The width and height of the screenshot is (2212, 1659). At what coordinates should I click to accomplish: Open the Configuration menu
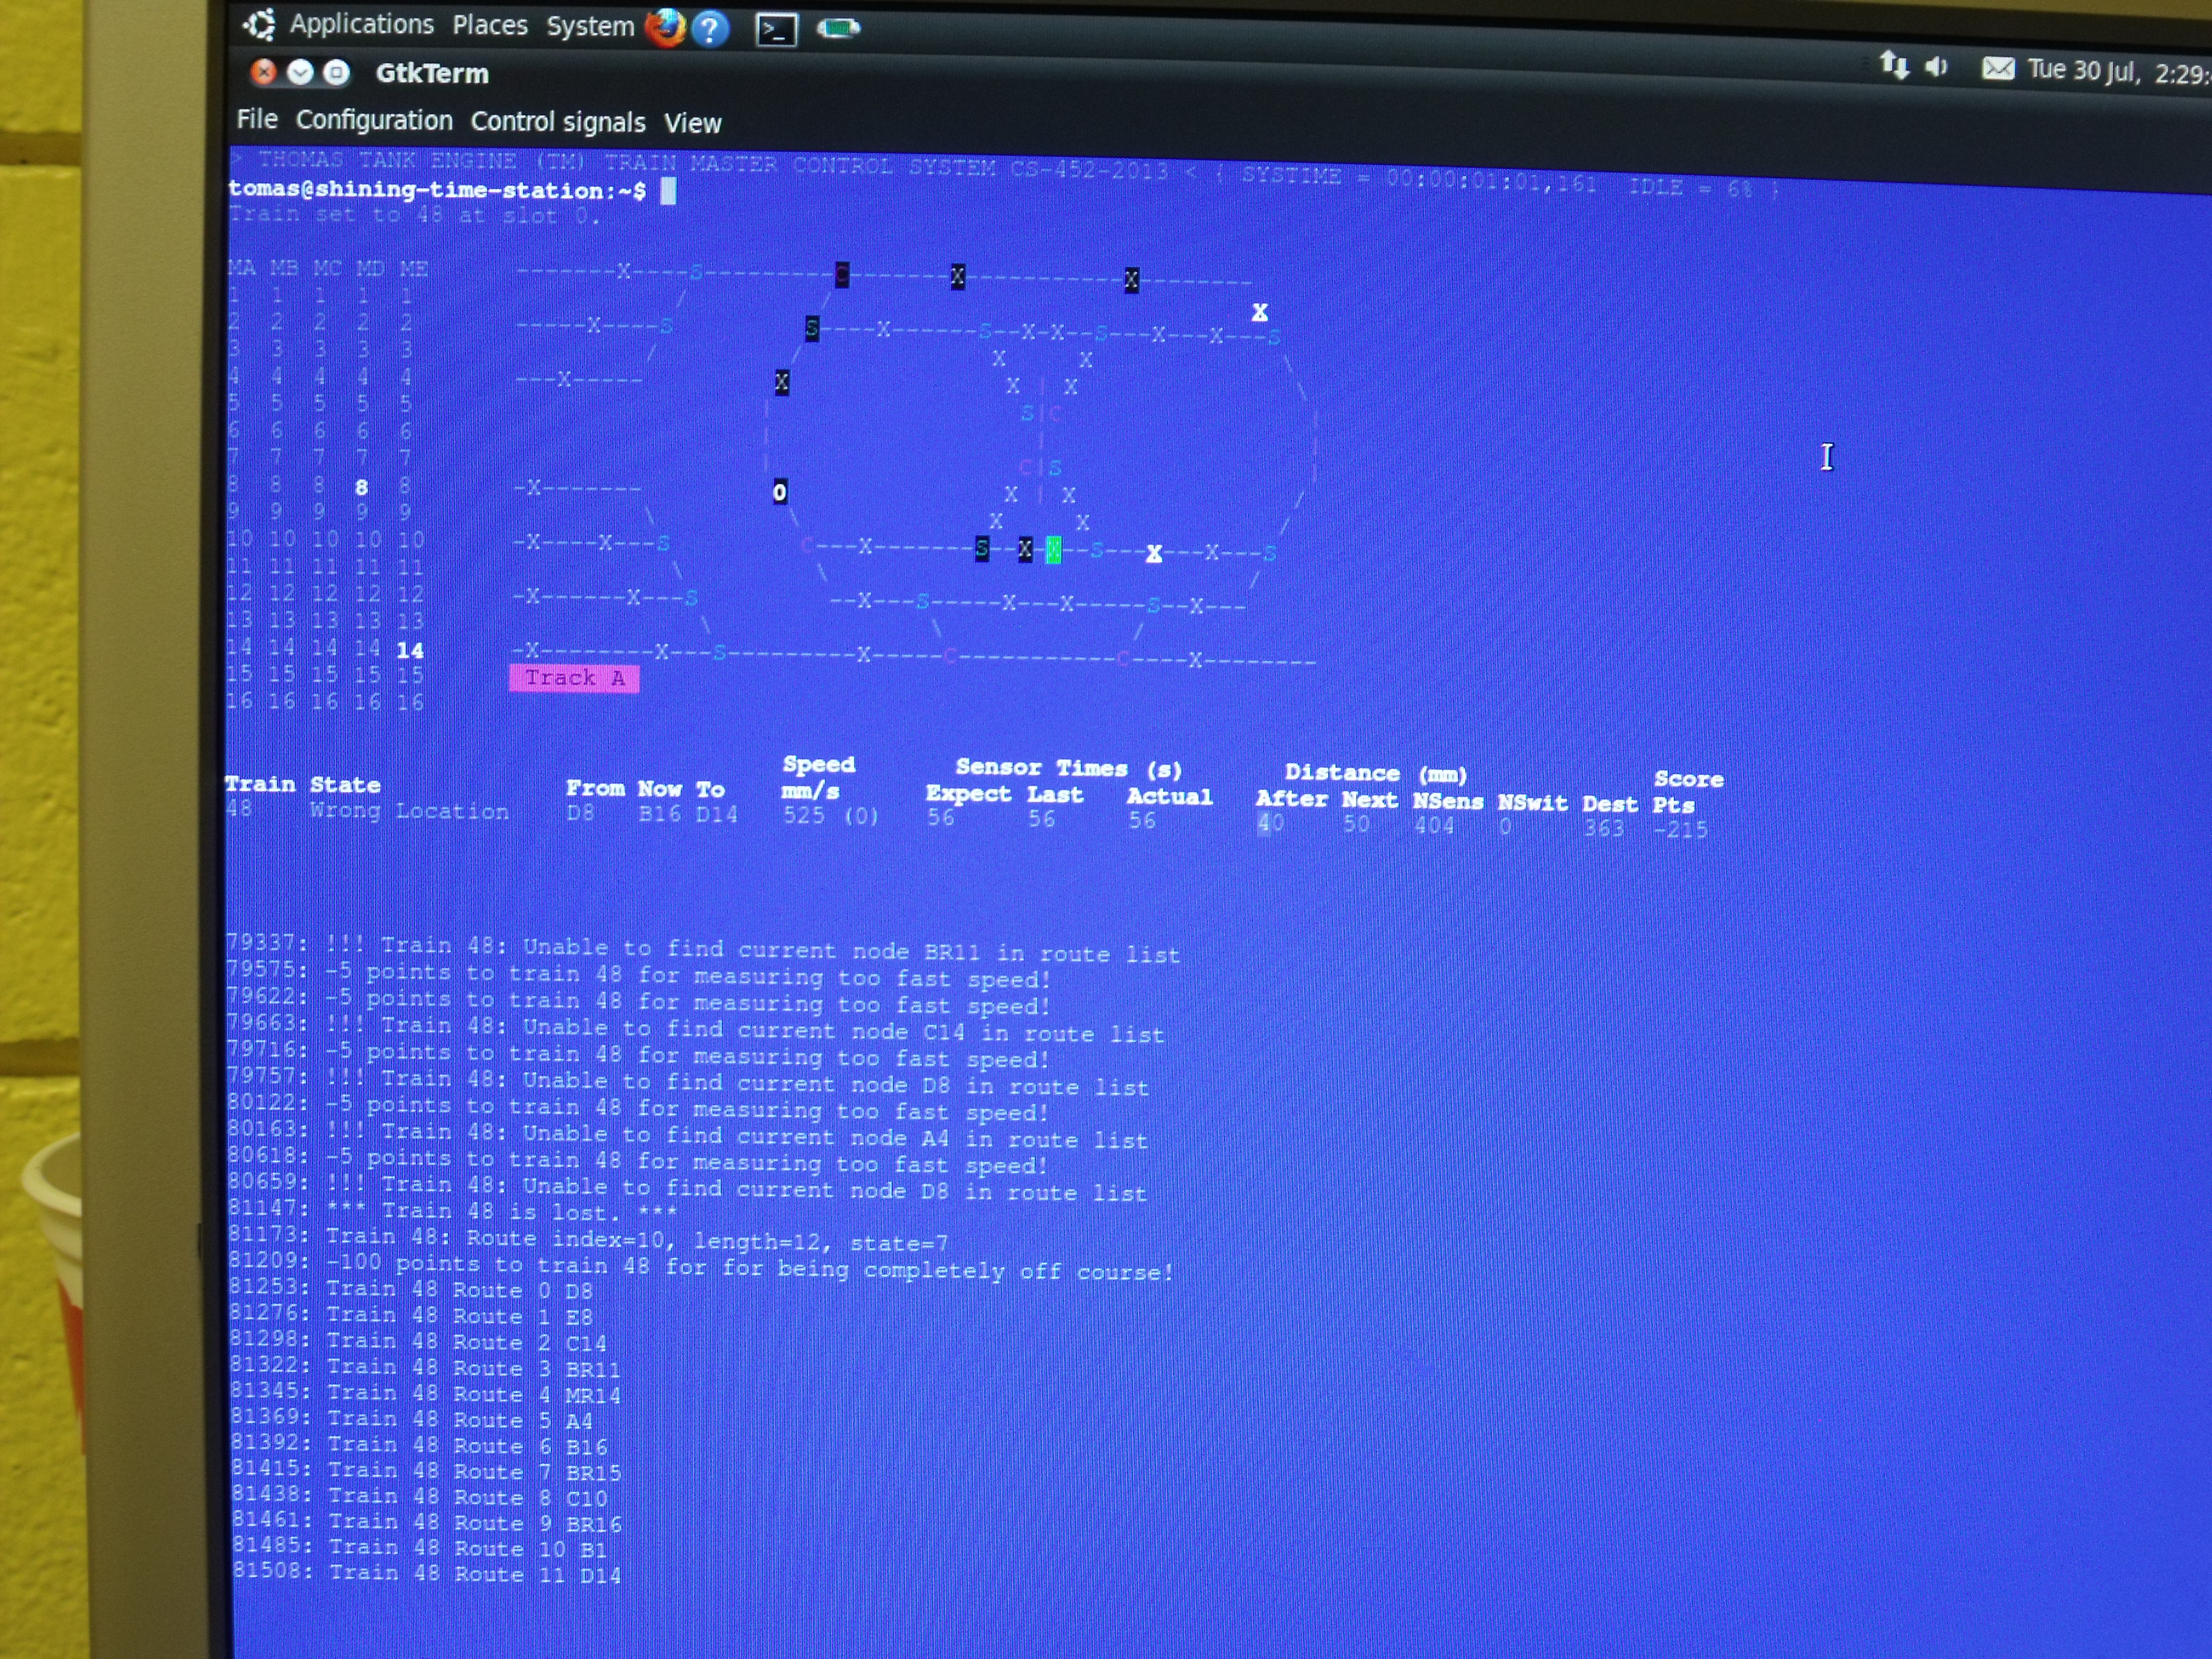(374, 120)
